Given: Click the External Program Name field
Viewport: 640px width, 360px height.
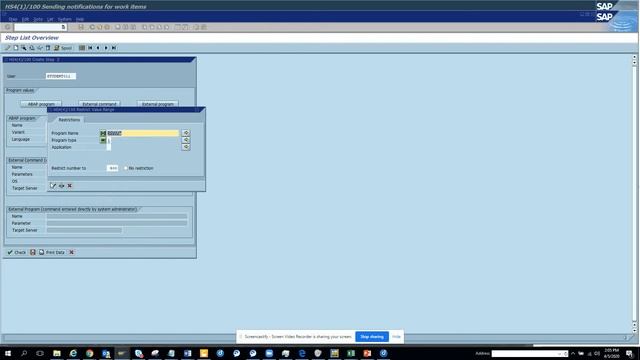Looking at the screenshot, I should (x=117, y=216).
